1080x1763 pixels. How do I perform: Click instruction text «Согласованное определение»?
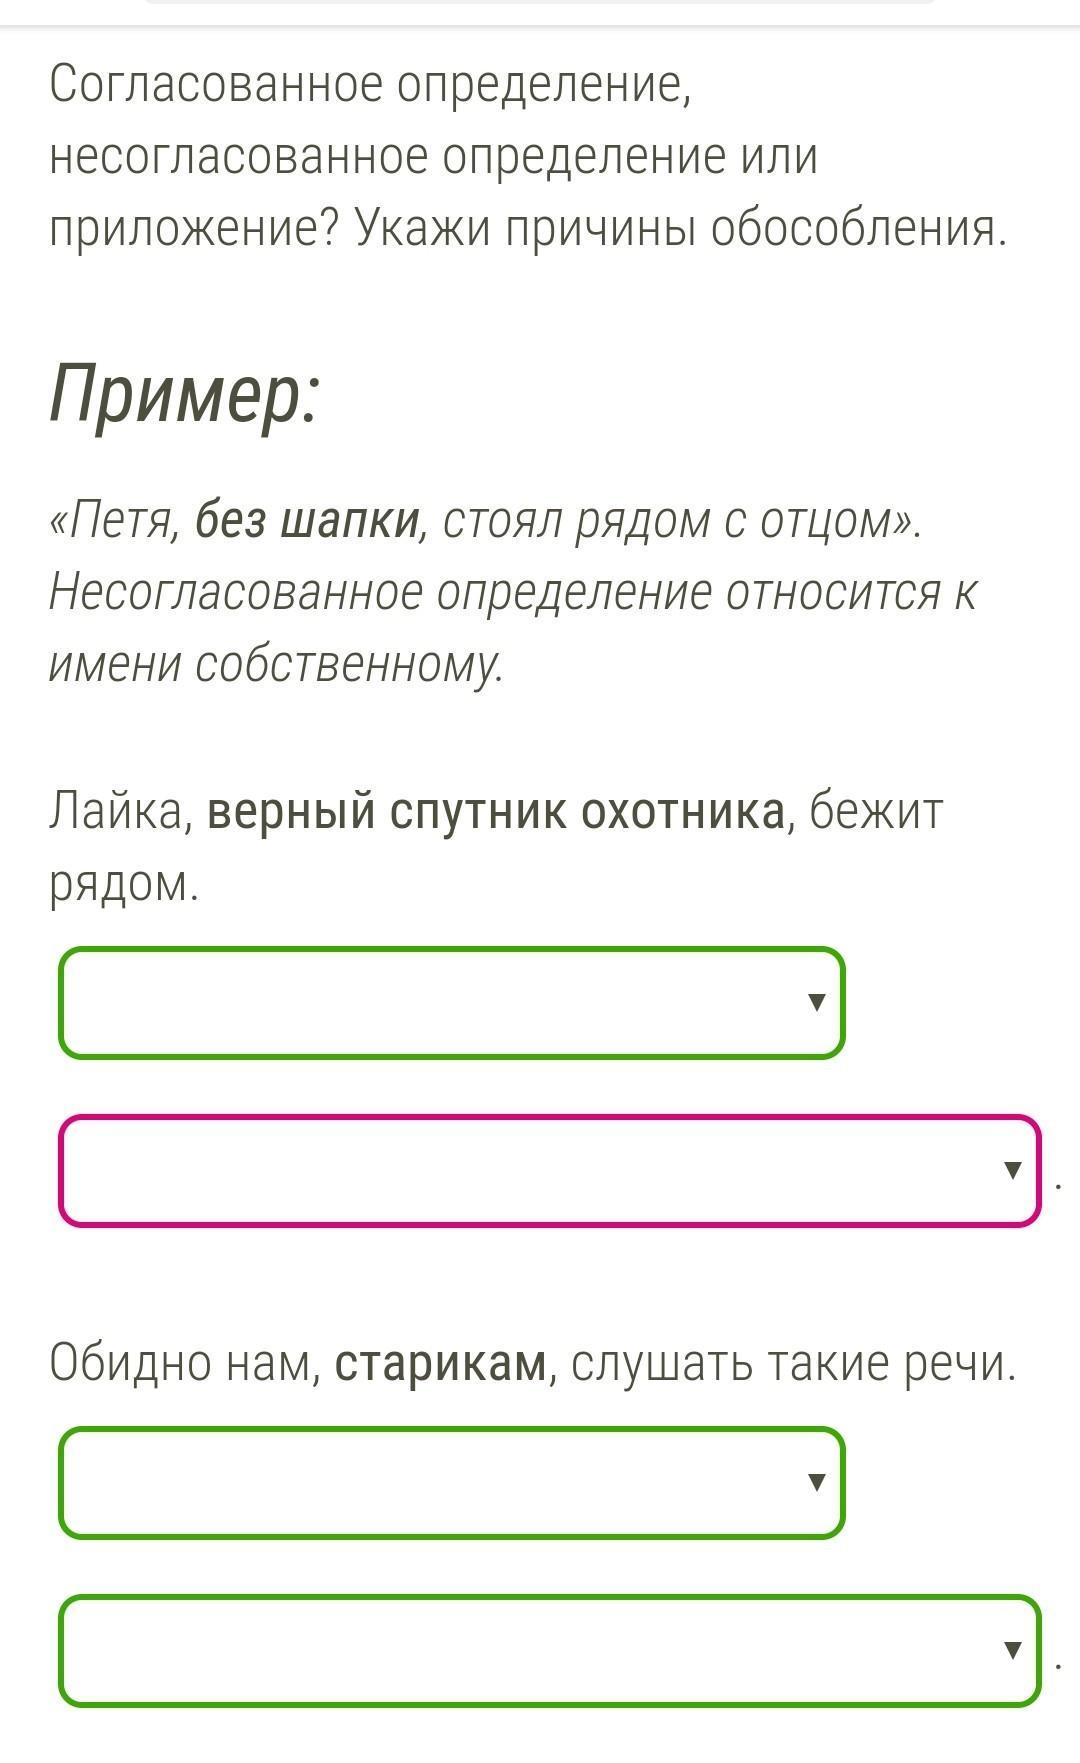[x=370, y=84]
